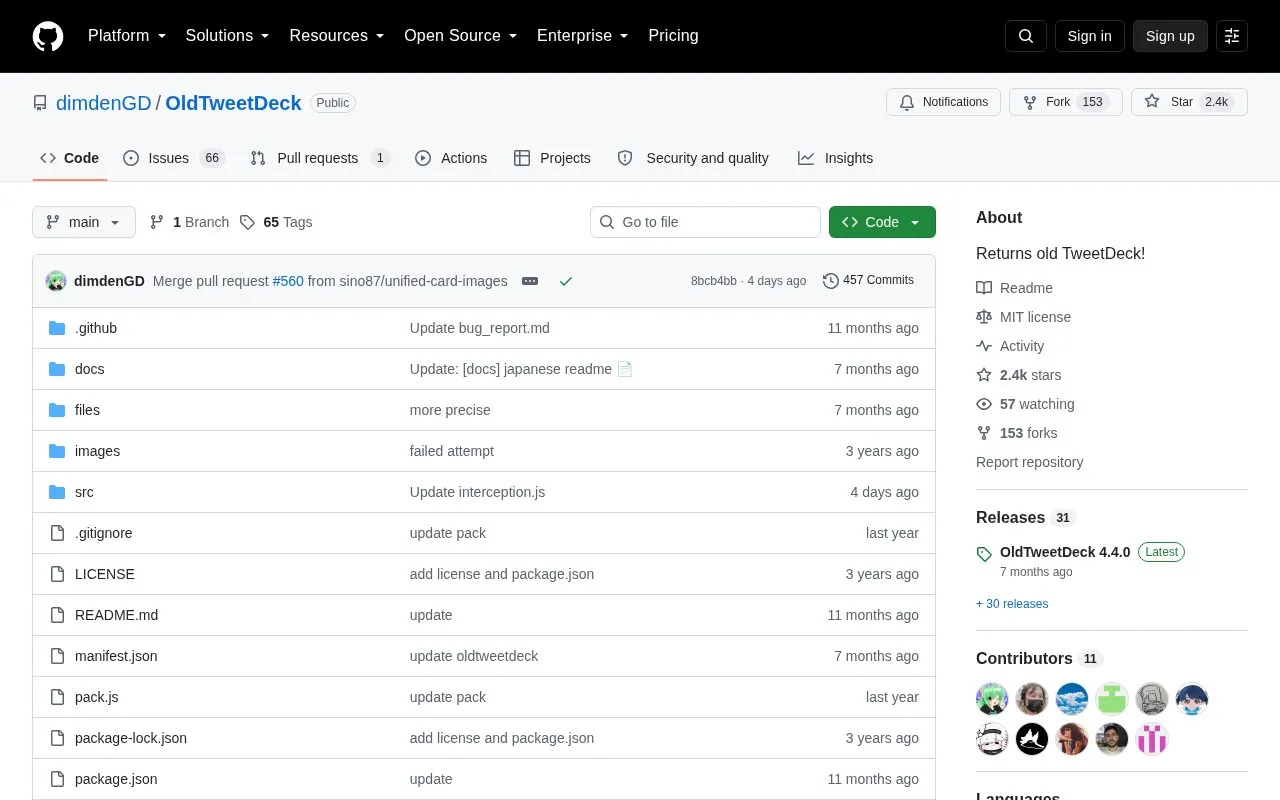Open the Security and quality tab
Image resolution: width=1280 pixels, height=800 pixels.
point(693,158)
